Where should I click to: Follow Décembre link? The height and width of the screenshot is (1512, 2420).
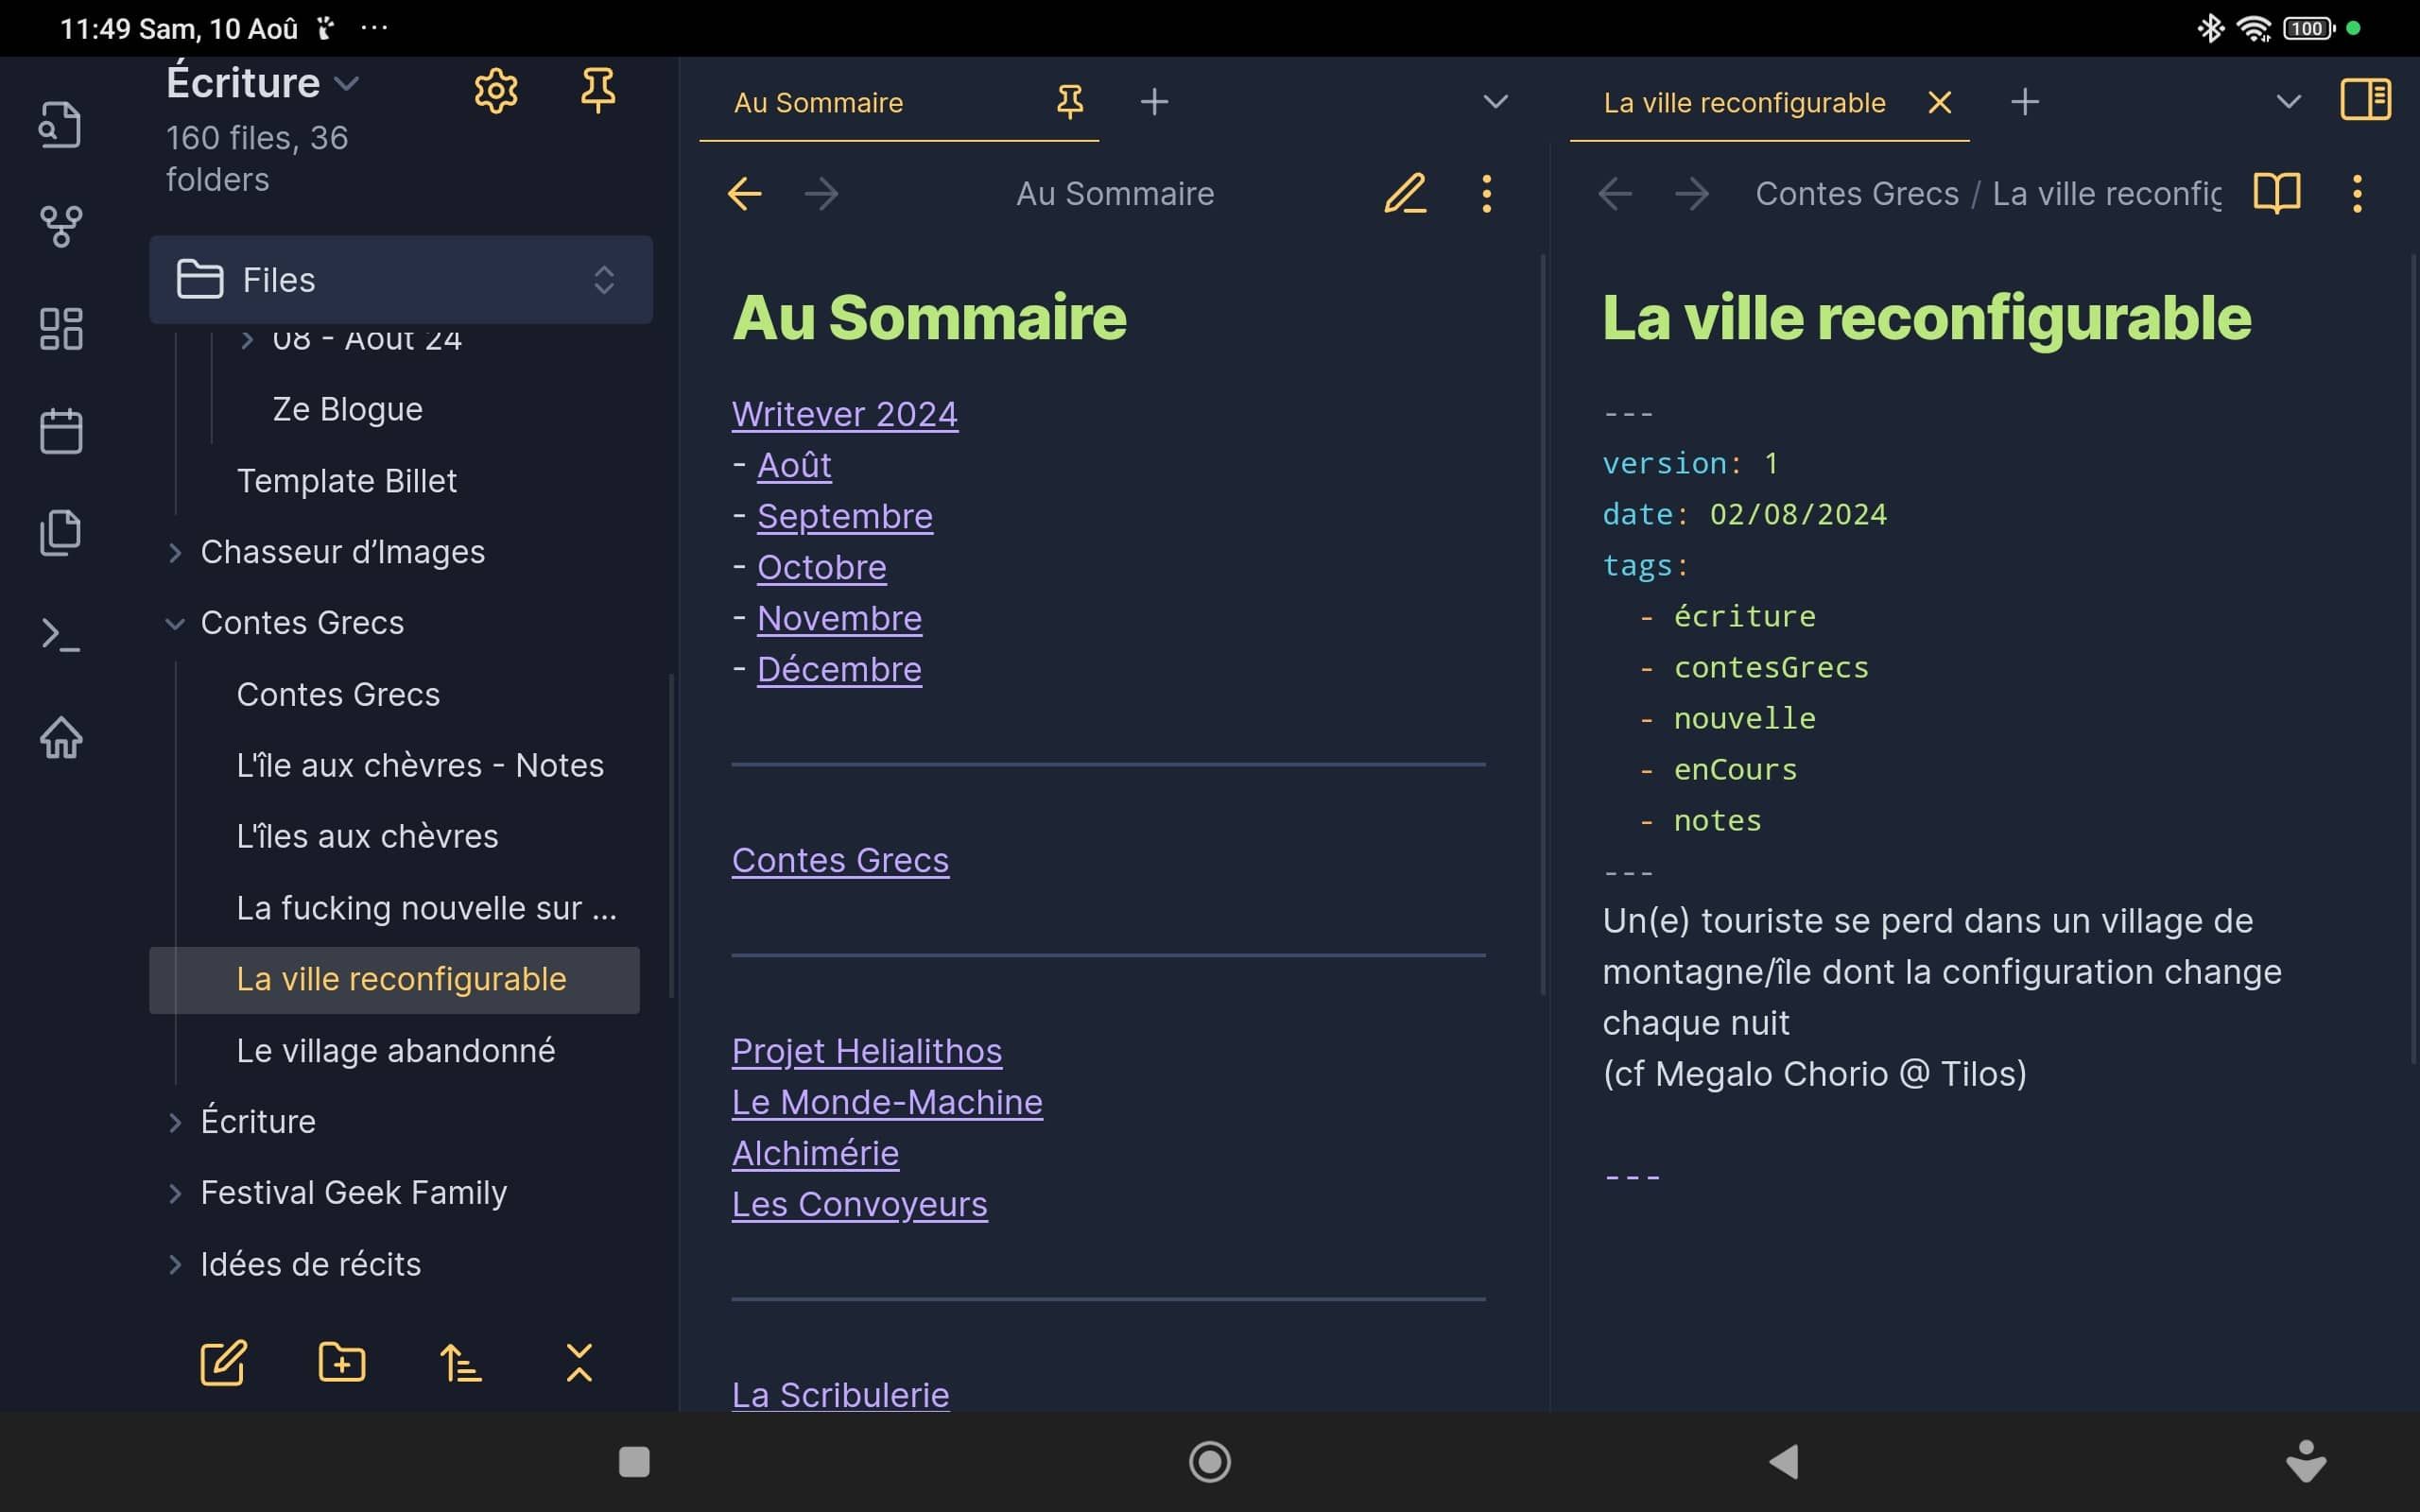[839, 669]
